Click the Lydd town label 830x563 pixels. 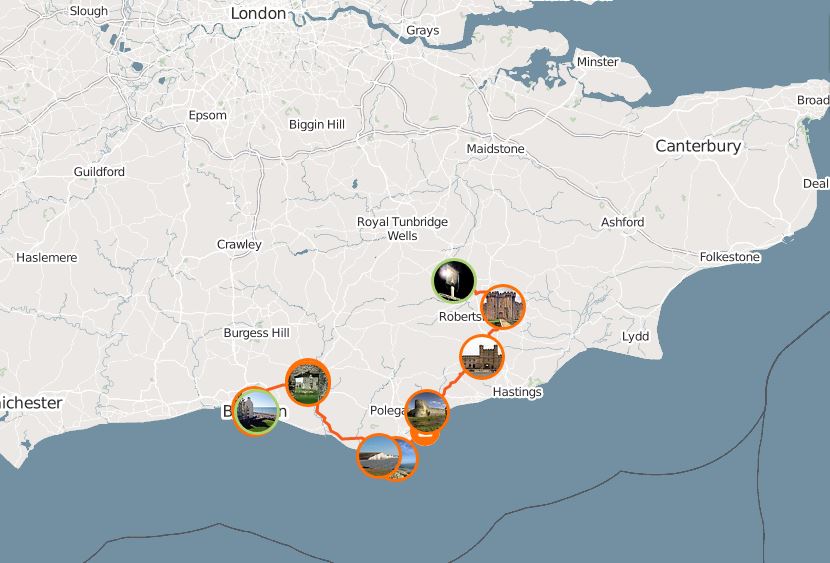click(x=635, y=337)
